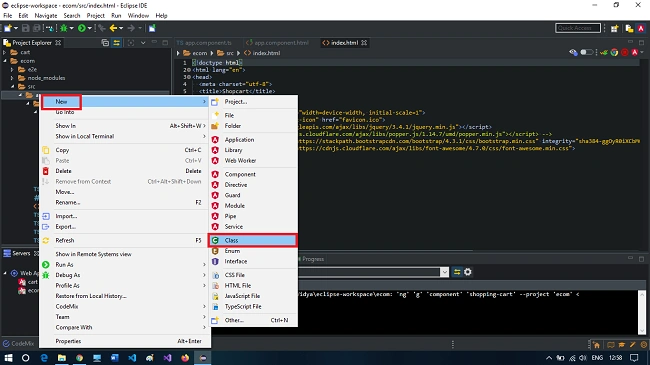The width and height of the screenshot is (650, 365).
Task: Open the Window menu
Action: (x=138, y=16)
